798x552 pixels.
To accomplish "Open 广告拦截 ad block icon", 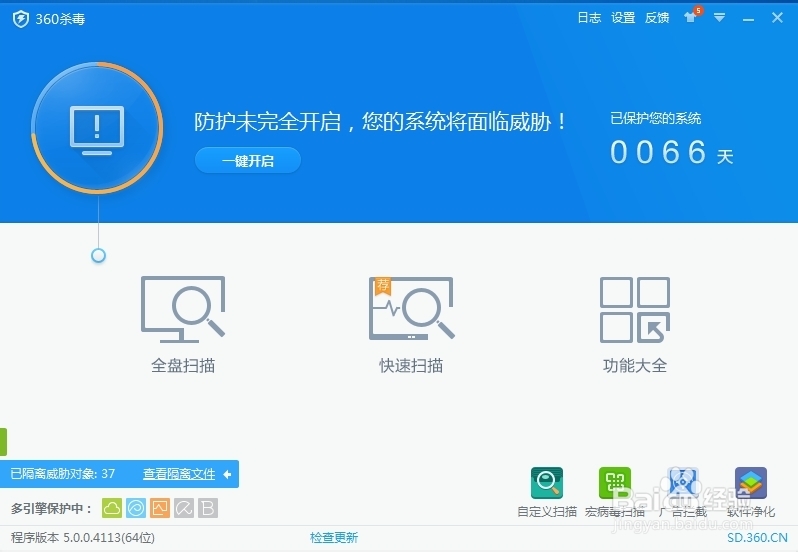I will coord(682,483).
